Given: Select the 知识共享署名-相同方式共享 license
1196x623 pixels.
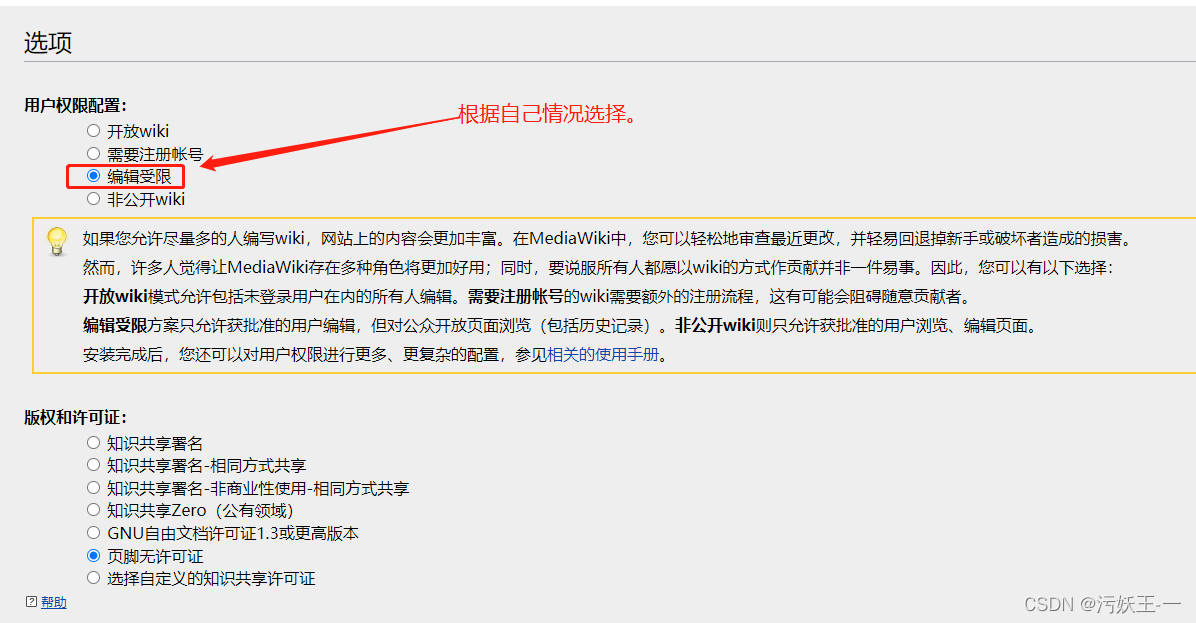Looking at the screenshot, I should coord(93,464).
